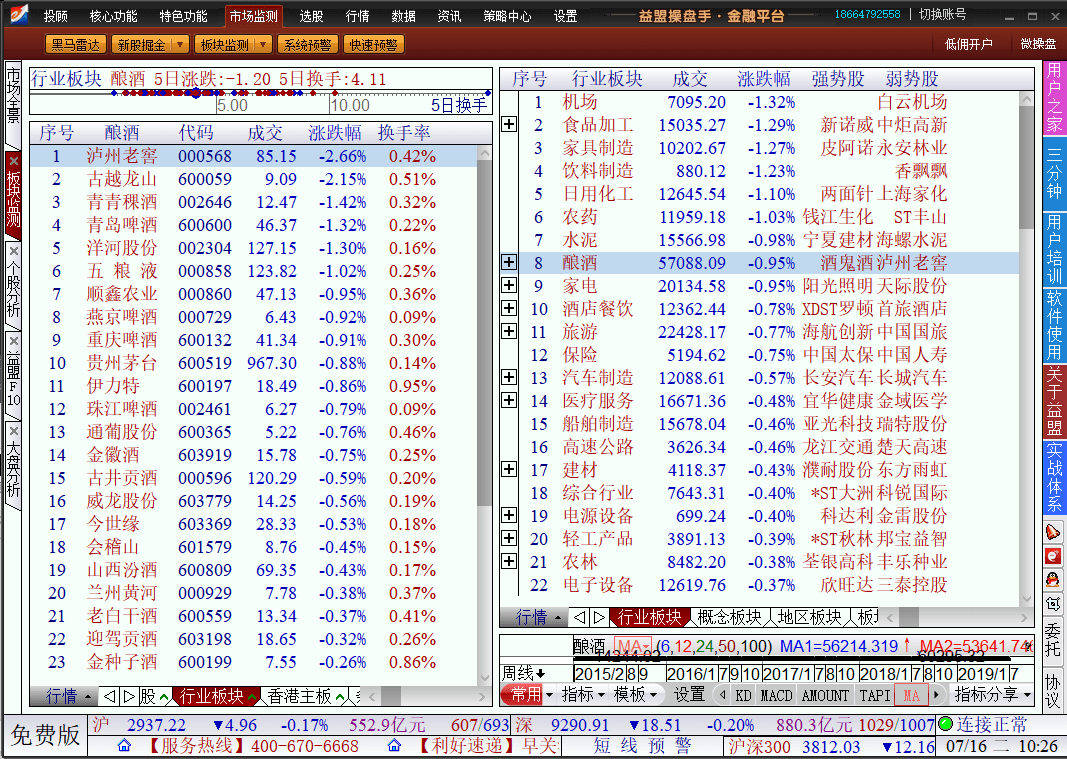
Task: Expand the 旅游 sector row
Action: click(x=509, y=332)
